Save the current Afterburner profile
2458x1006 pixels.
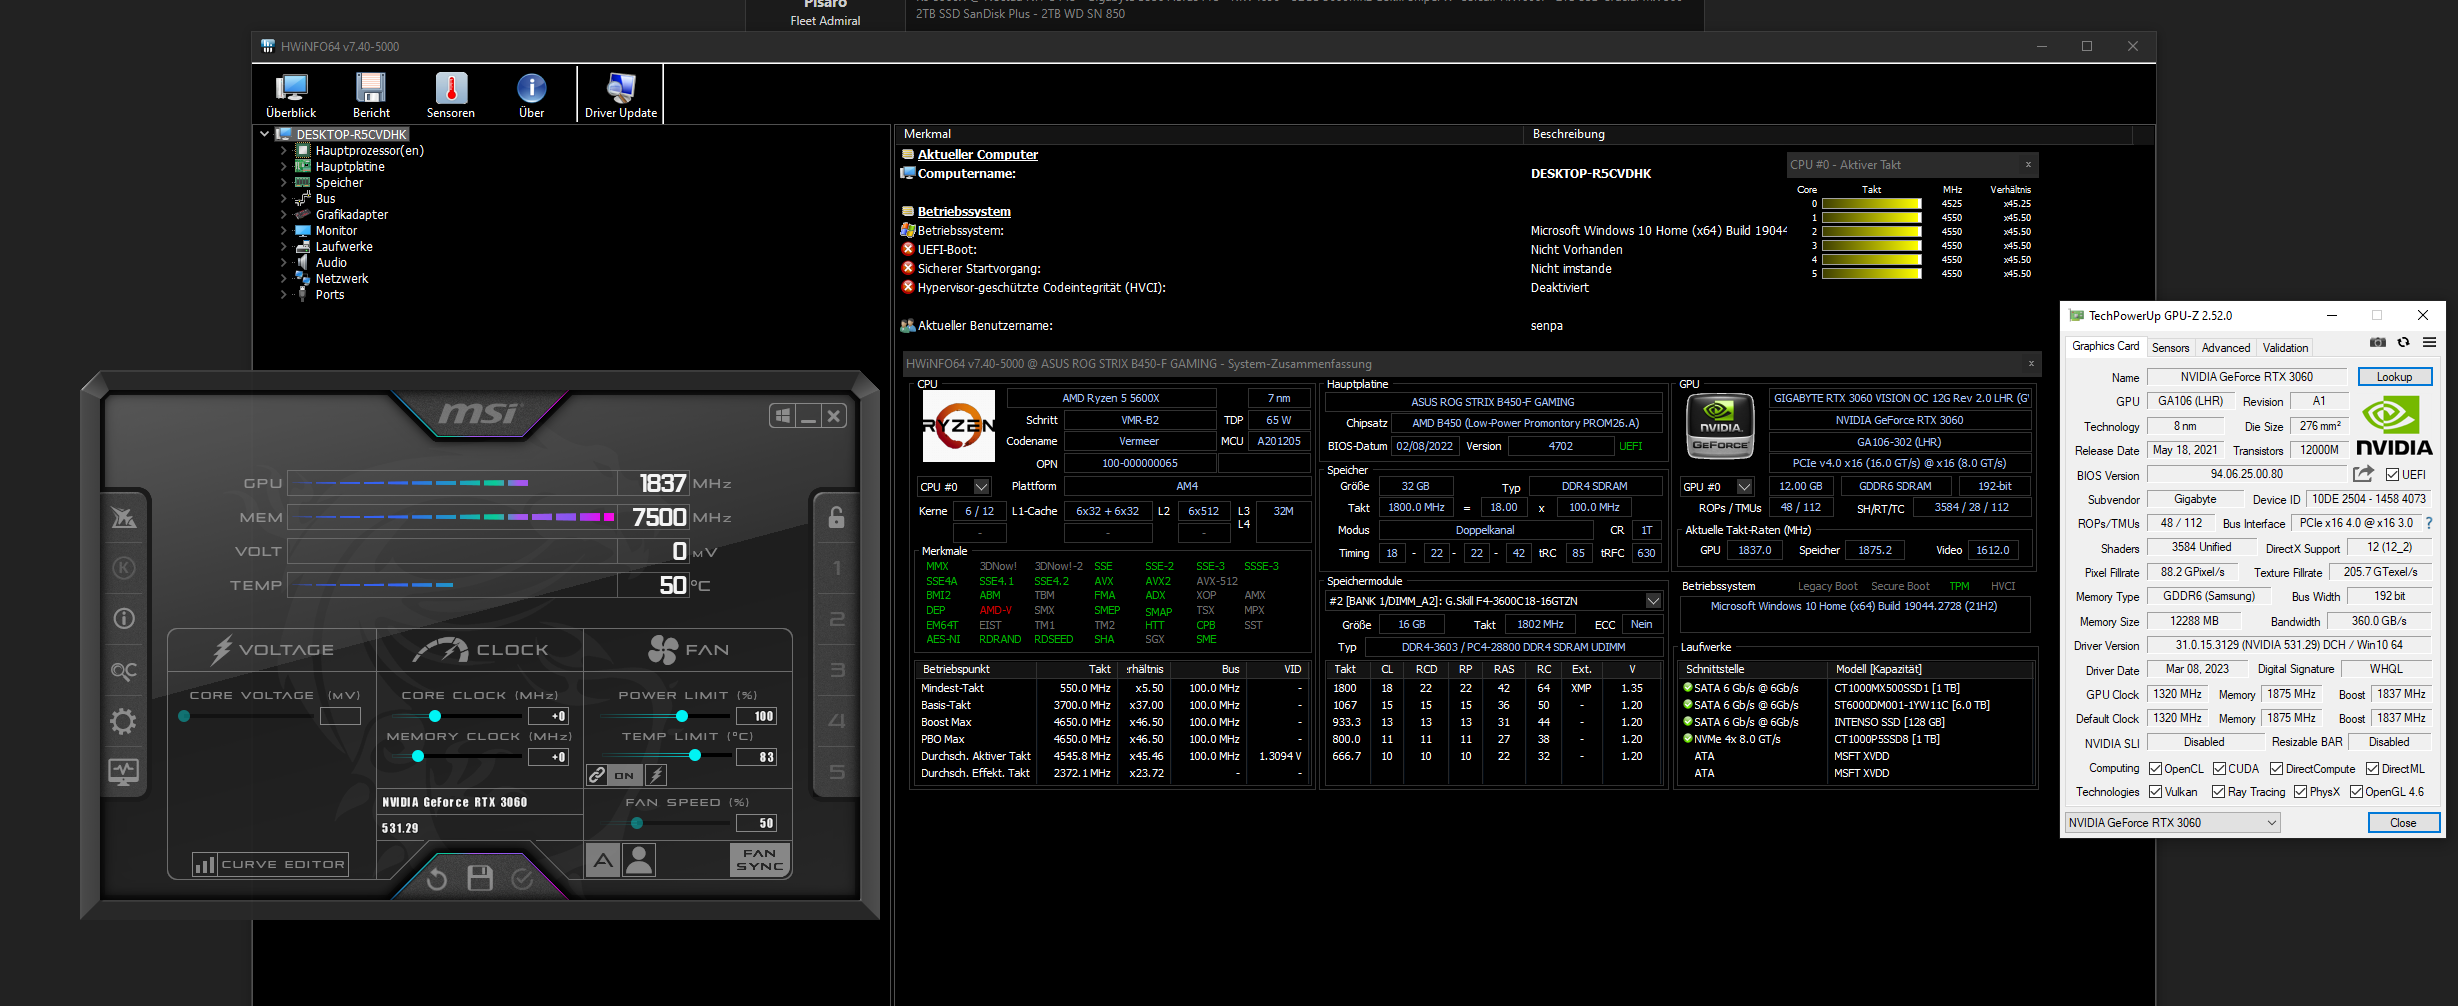(480, 878)
